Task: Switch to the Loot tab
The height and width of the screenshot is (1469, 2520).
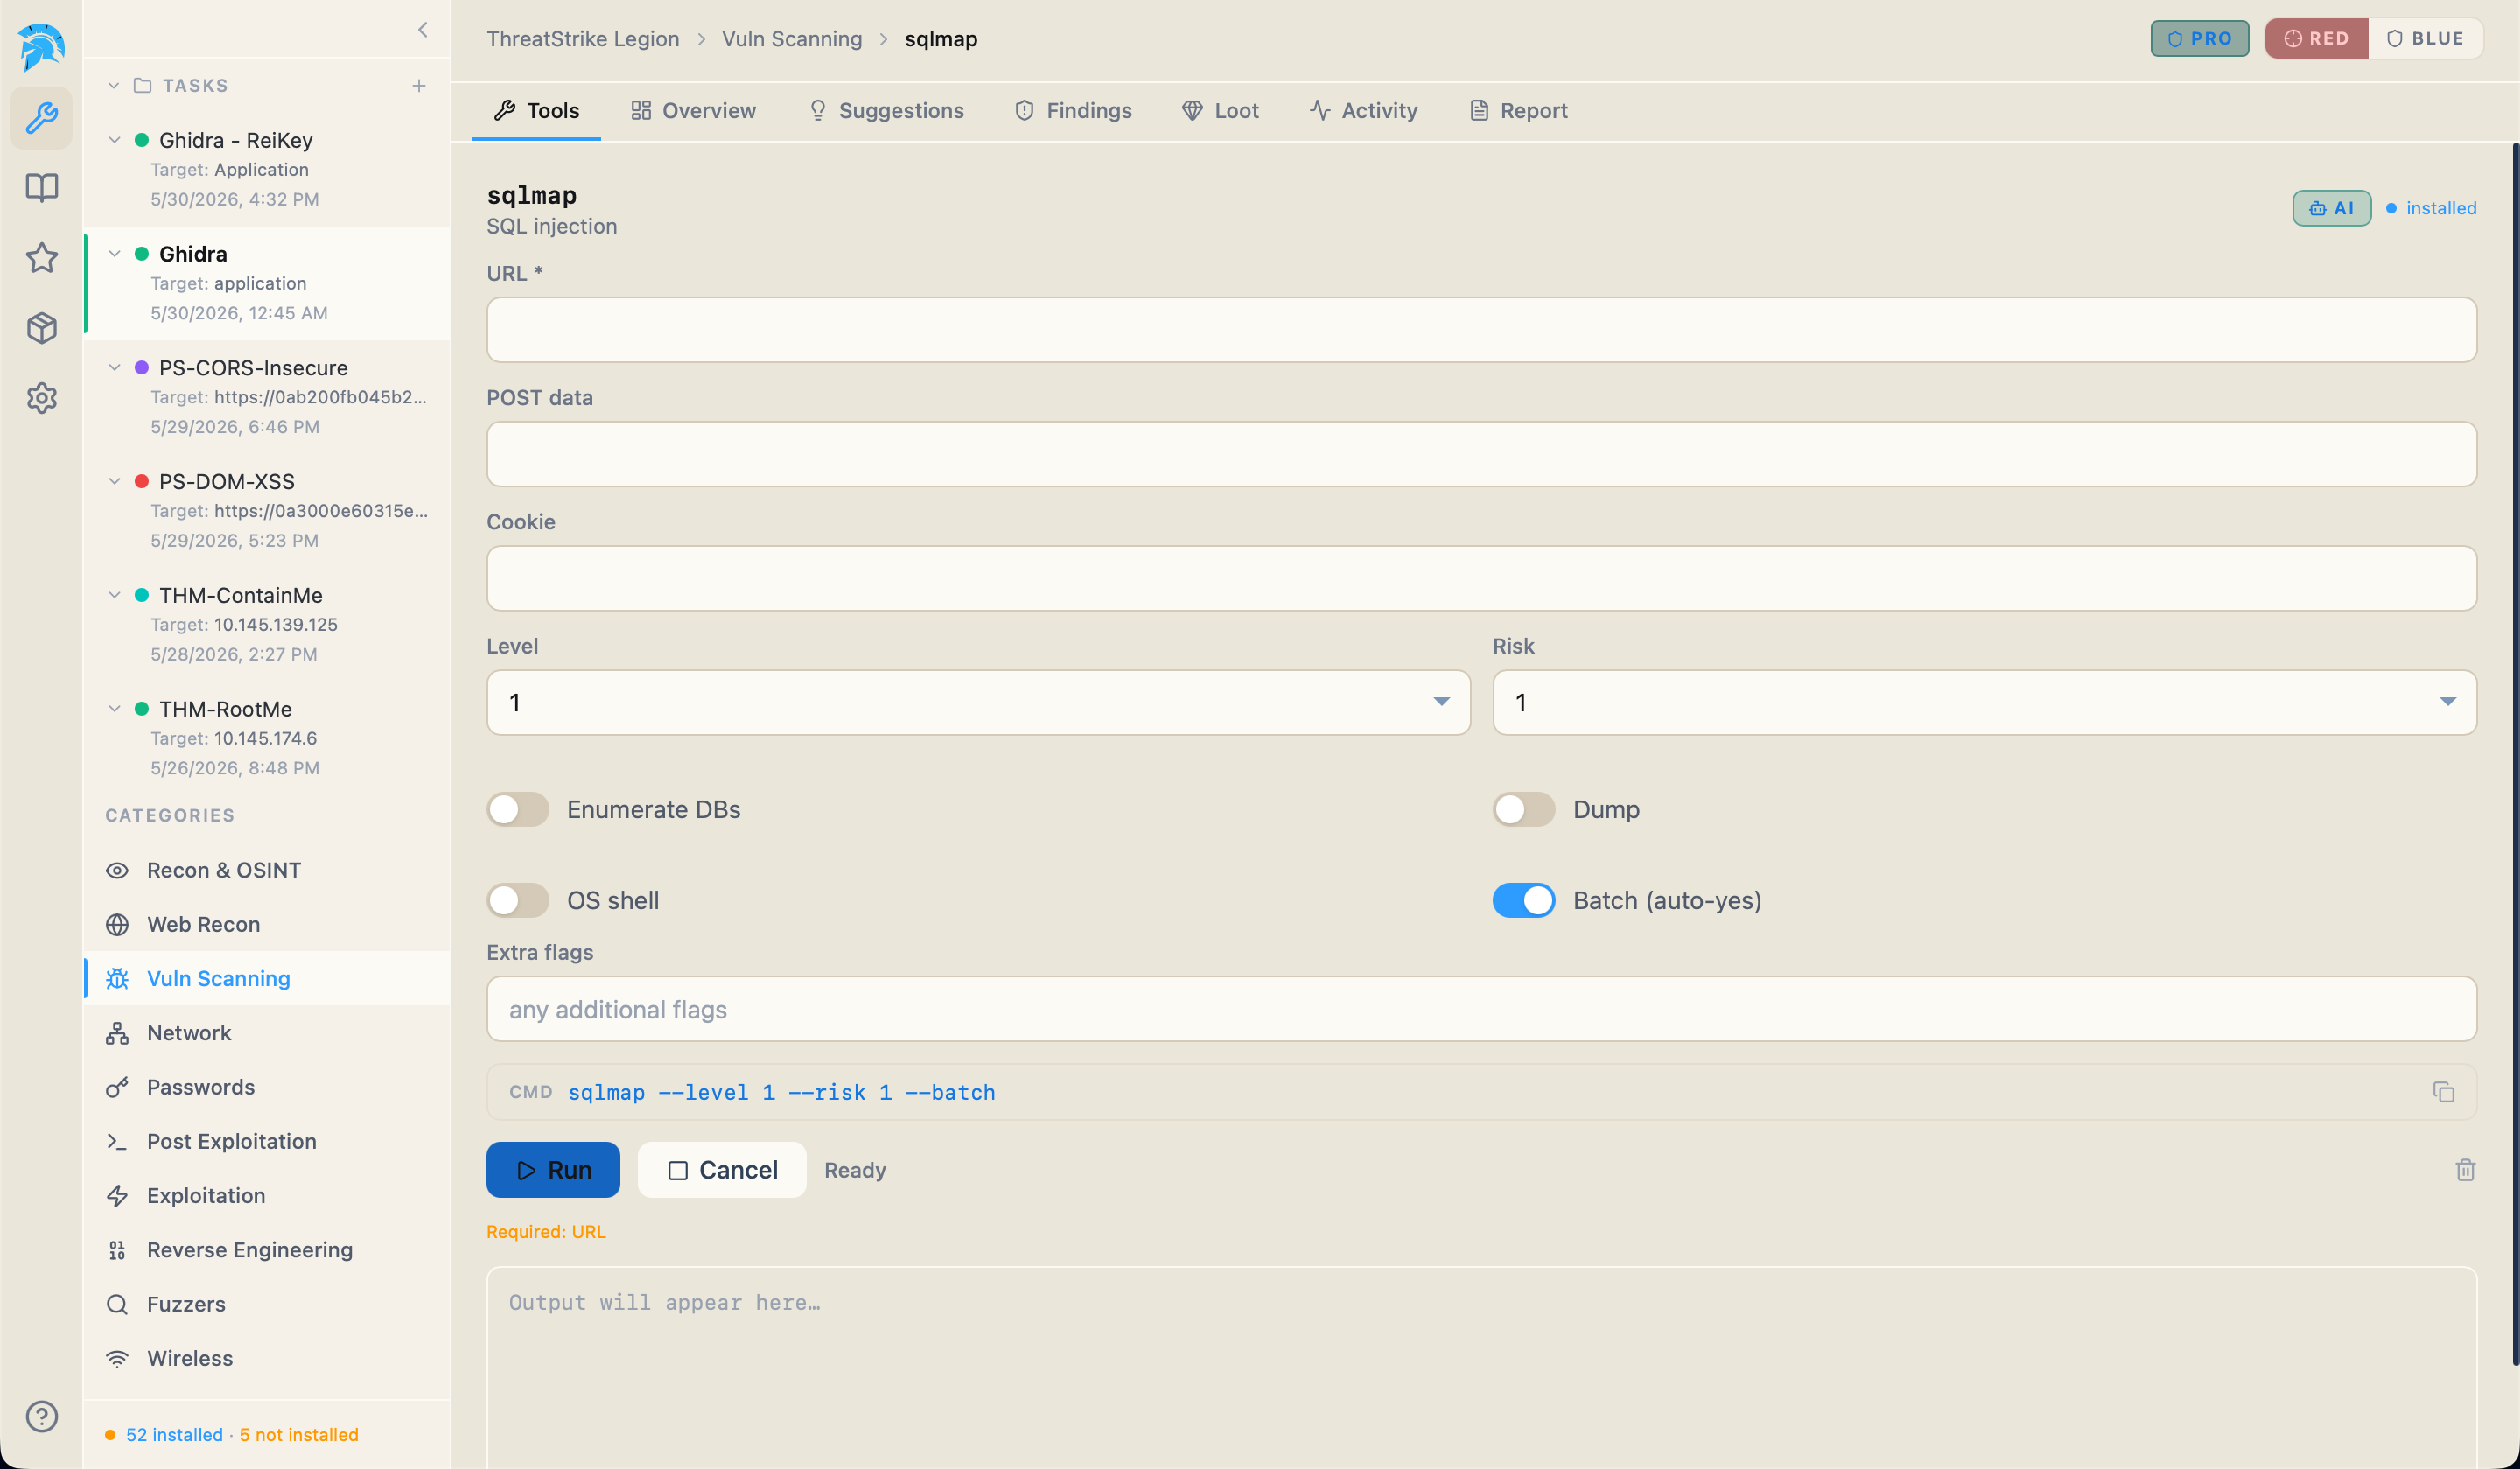Action: (1220, 110)
